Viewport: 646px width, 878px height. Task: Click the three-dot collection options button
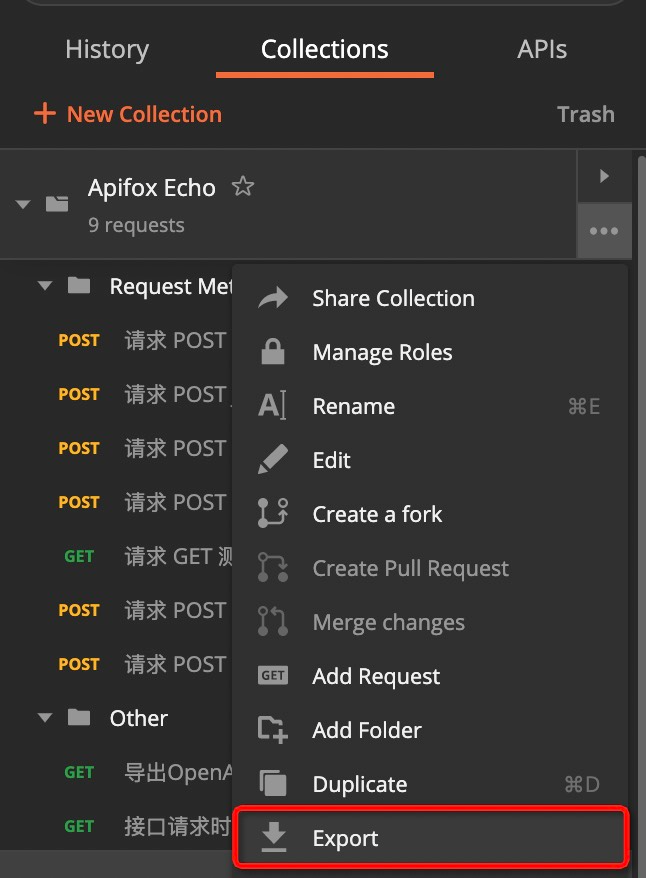[x=604, y=231]
